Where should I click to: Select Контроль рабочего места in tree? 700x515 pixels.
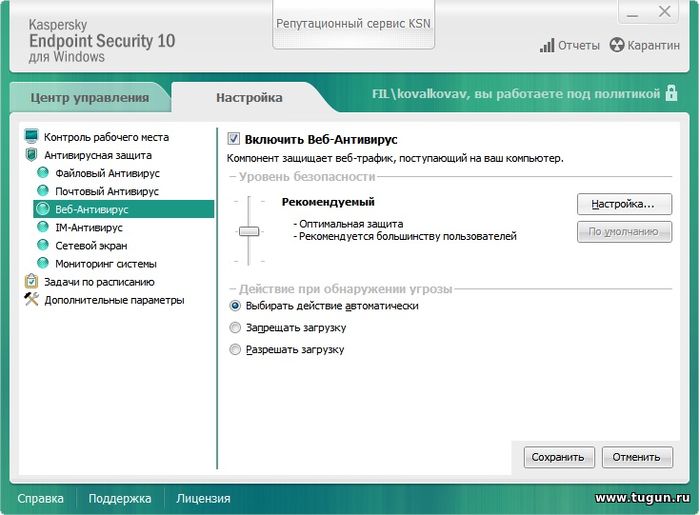pos(106,137)
